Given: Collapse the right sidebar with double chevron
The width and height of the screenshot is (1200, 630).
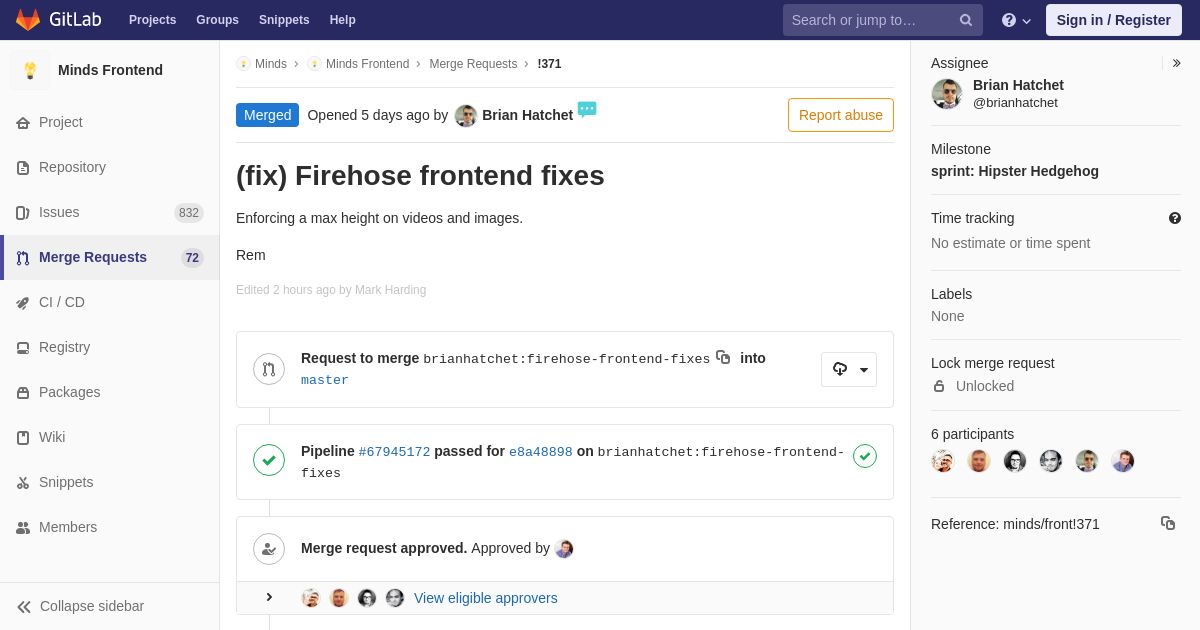Looking at the screenshot, I should coord(1177,63).
